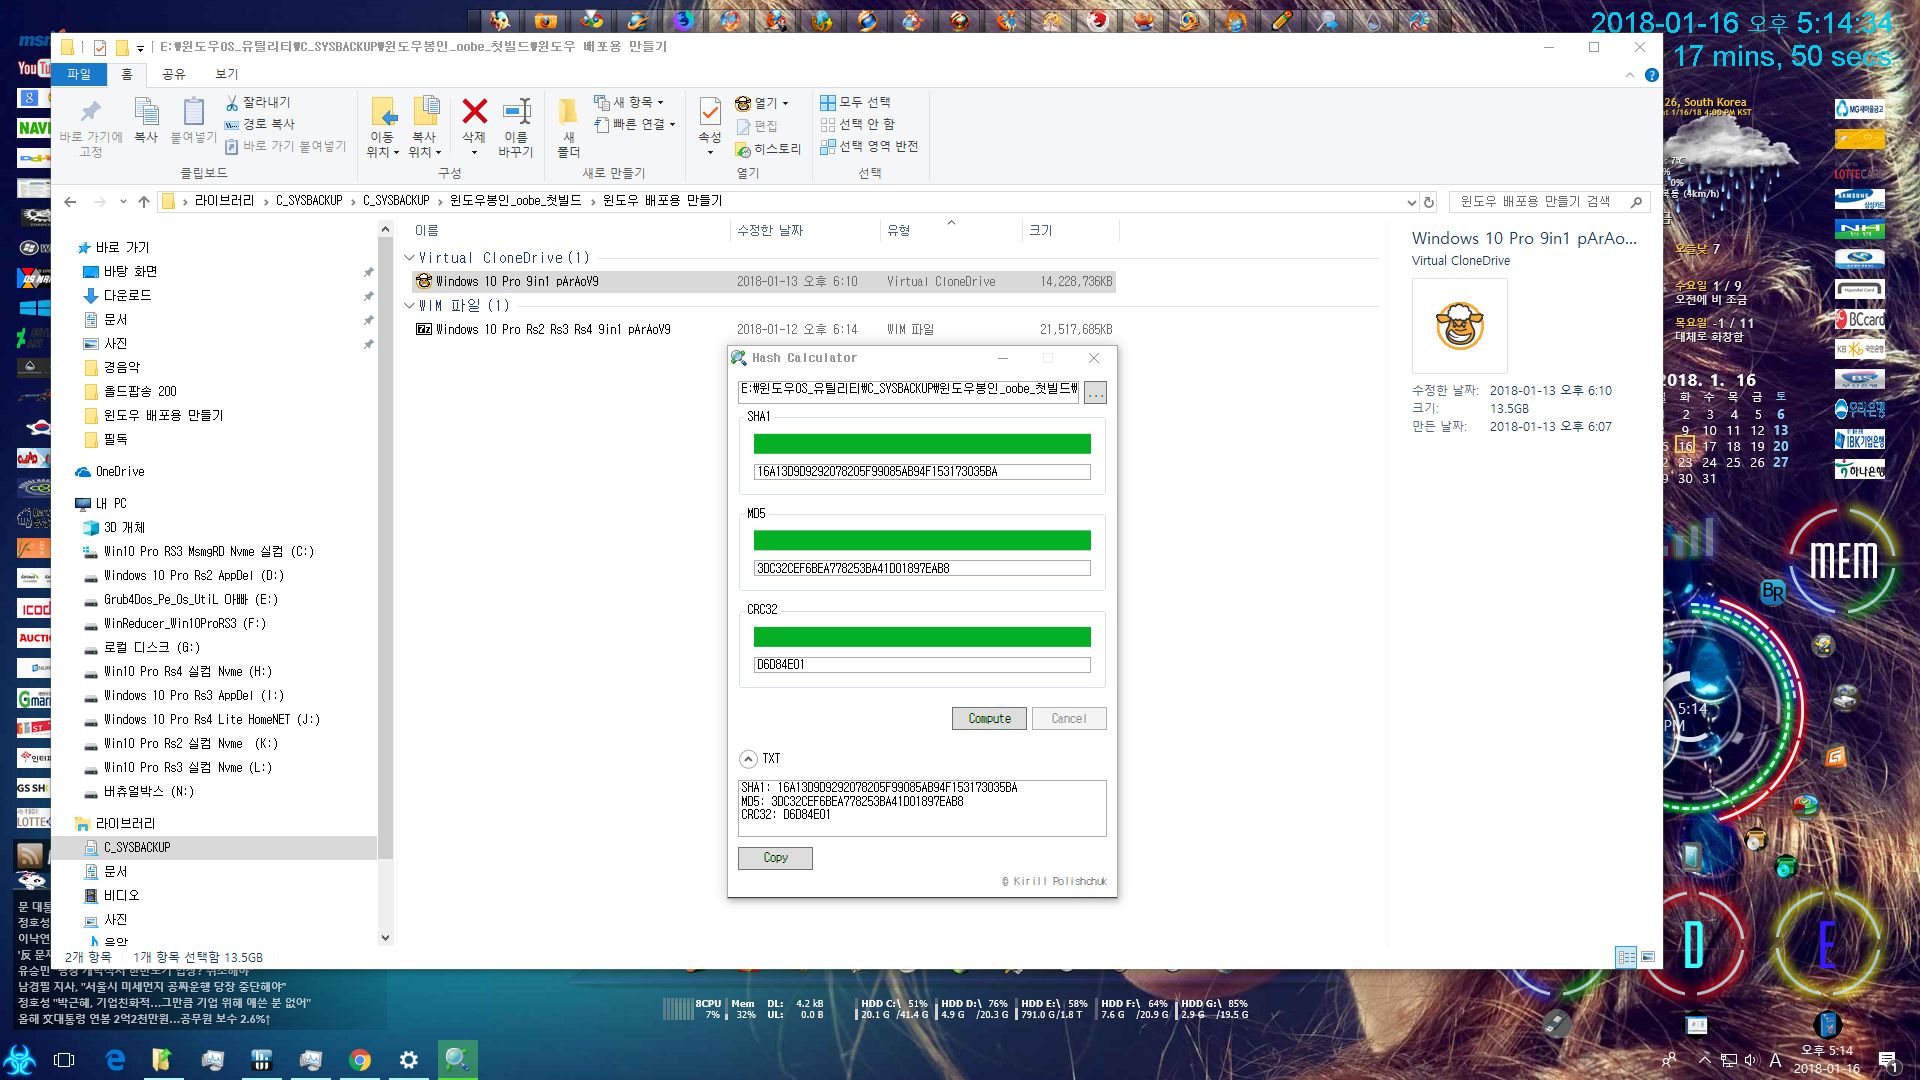
Task: Open 다운로드 in the navigation pane
Action: (128, 296)
